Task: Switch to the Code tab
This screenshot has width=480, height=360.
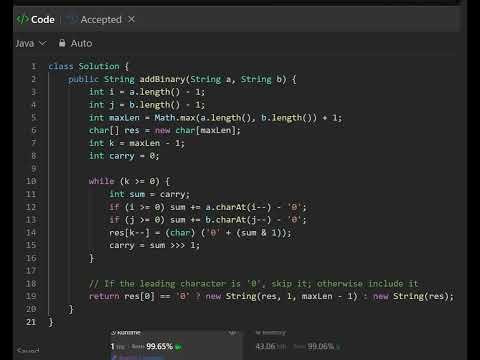Action: (x=36, y=20)
